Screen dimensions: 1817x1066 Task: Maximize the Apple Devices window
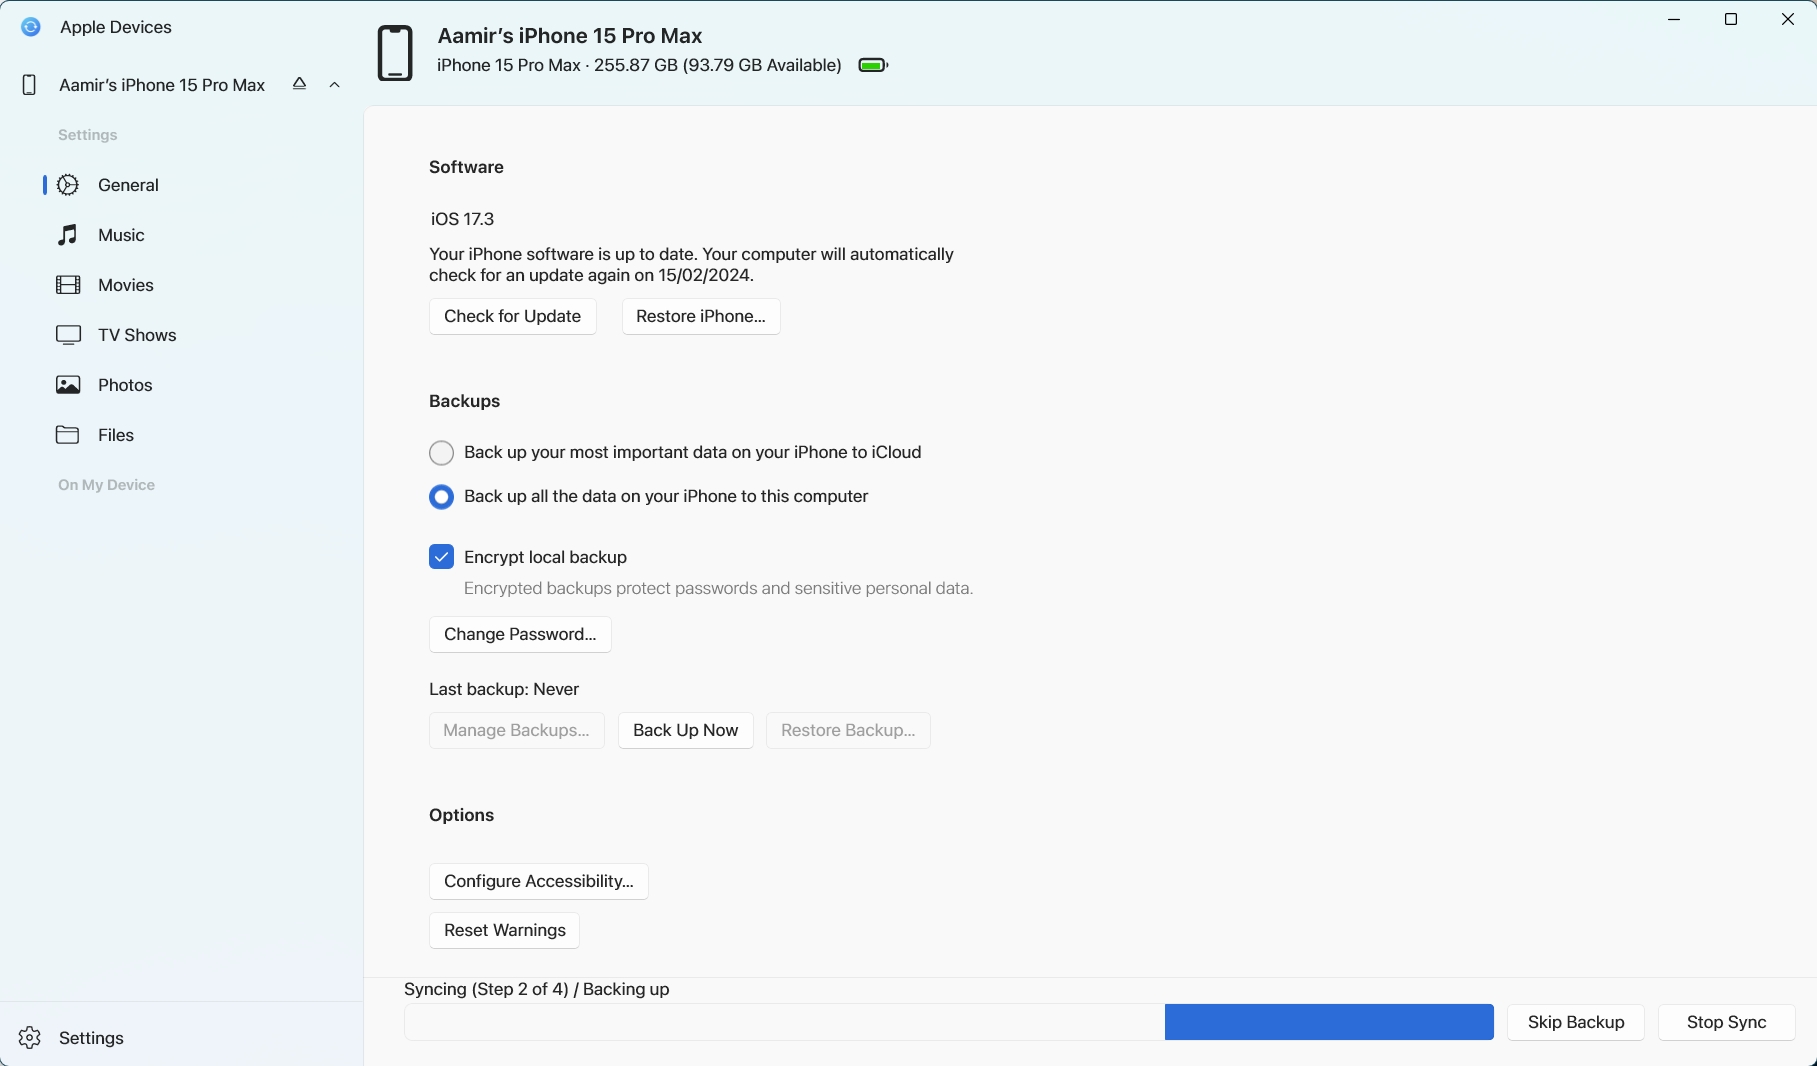[1732, 20]
